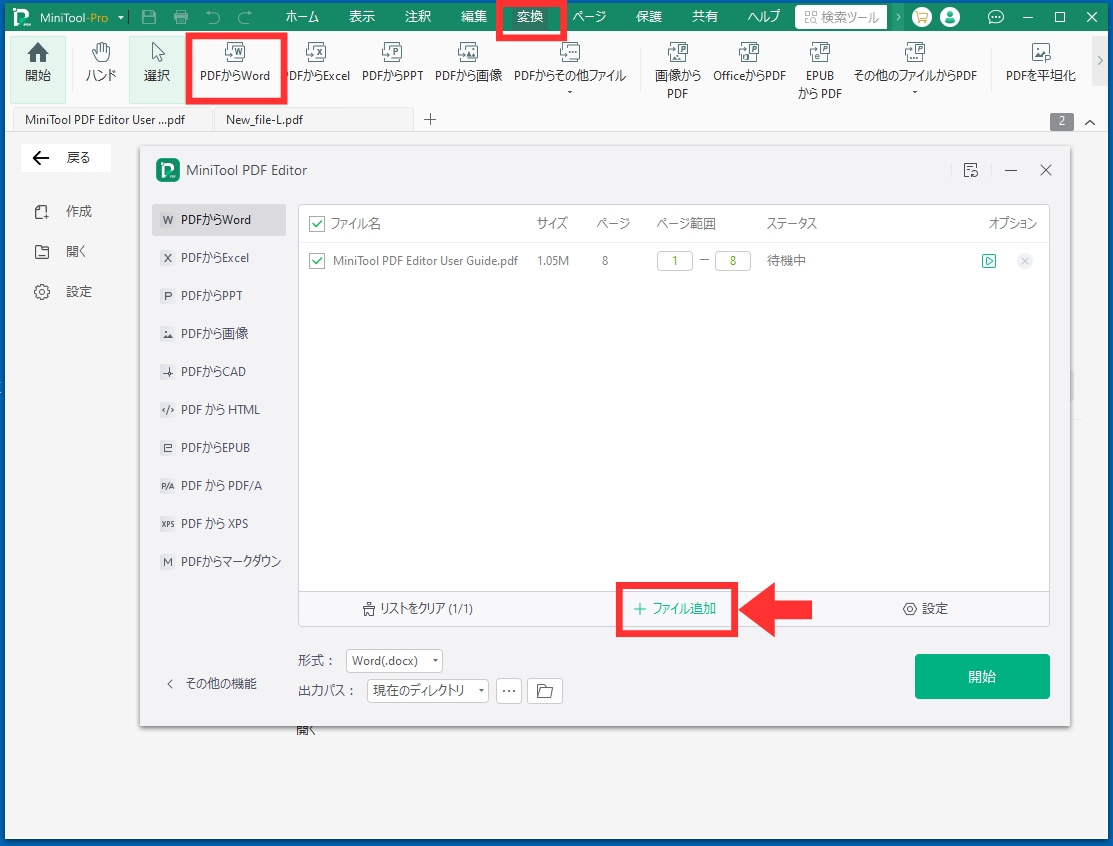Open the 出力パス 現在のディレクトリ dropdown
The image size is (1113, 846).
427,691
